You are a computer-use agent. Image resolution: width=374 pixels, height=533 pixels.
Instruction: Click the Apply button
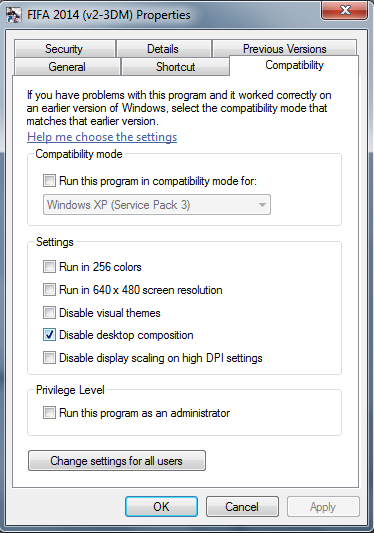[x=323, y=506]
